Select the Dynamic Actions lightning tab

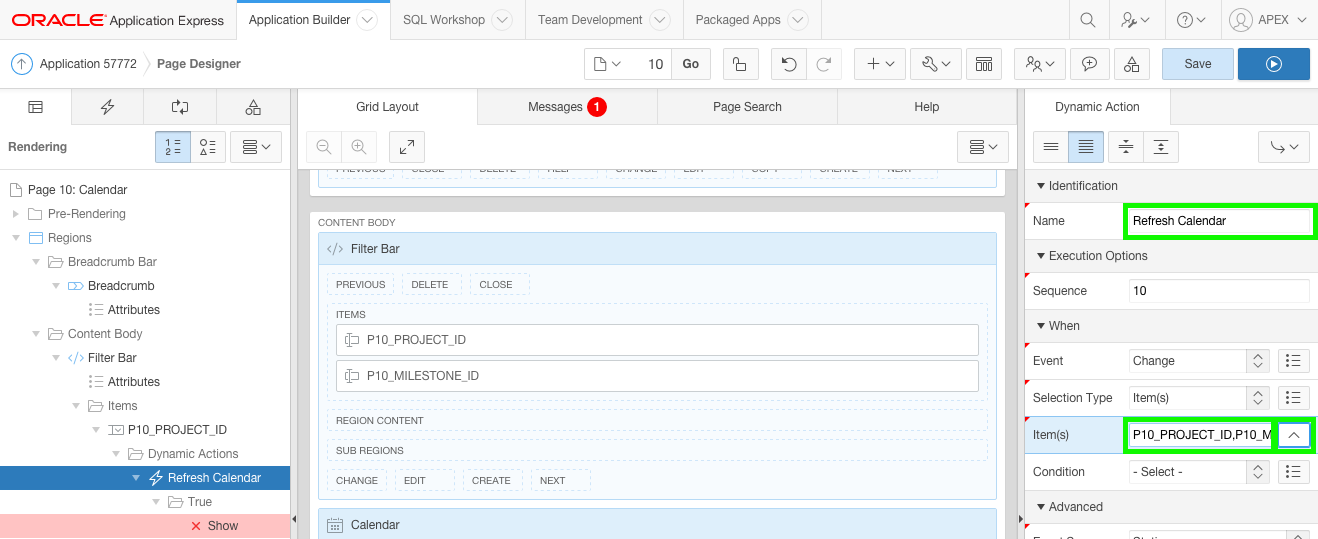point(108,107)
